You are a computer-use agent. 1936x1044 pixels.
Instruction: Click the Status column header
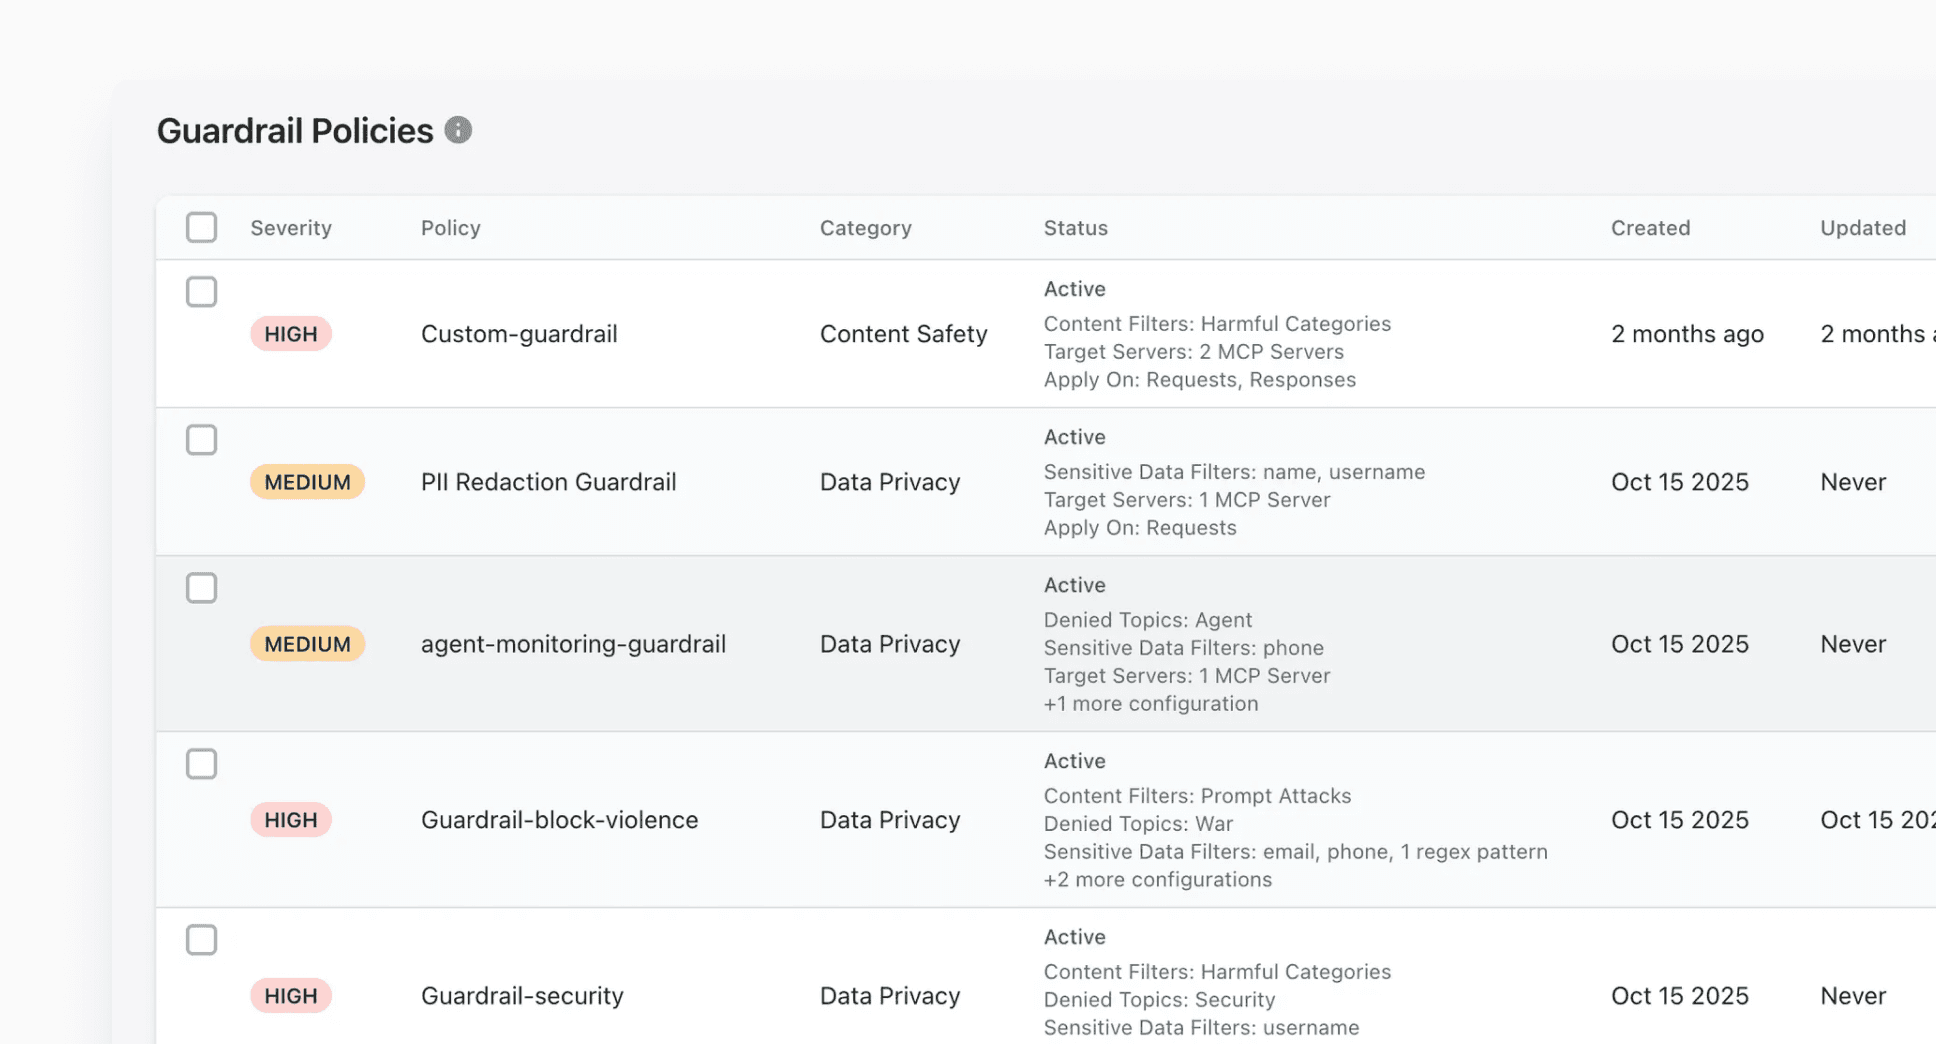point(1075,228)
